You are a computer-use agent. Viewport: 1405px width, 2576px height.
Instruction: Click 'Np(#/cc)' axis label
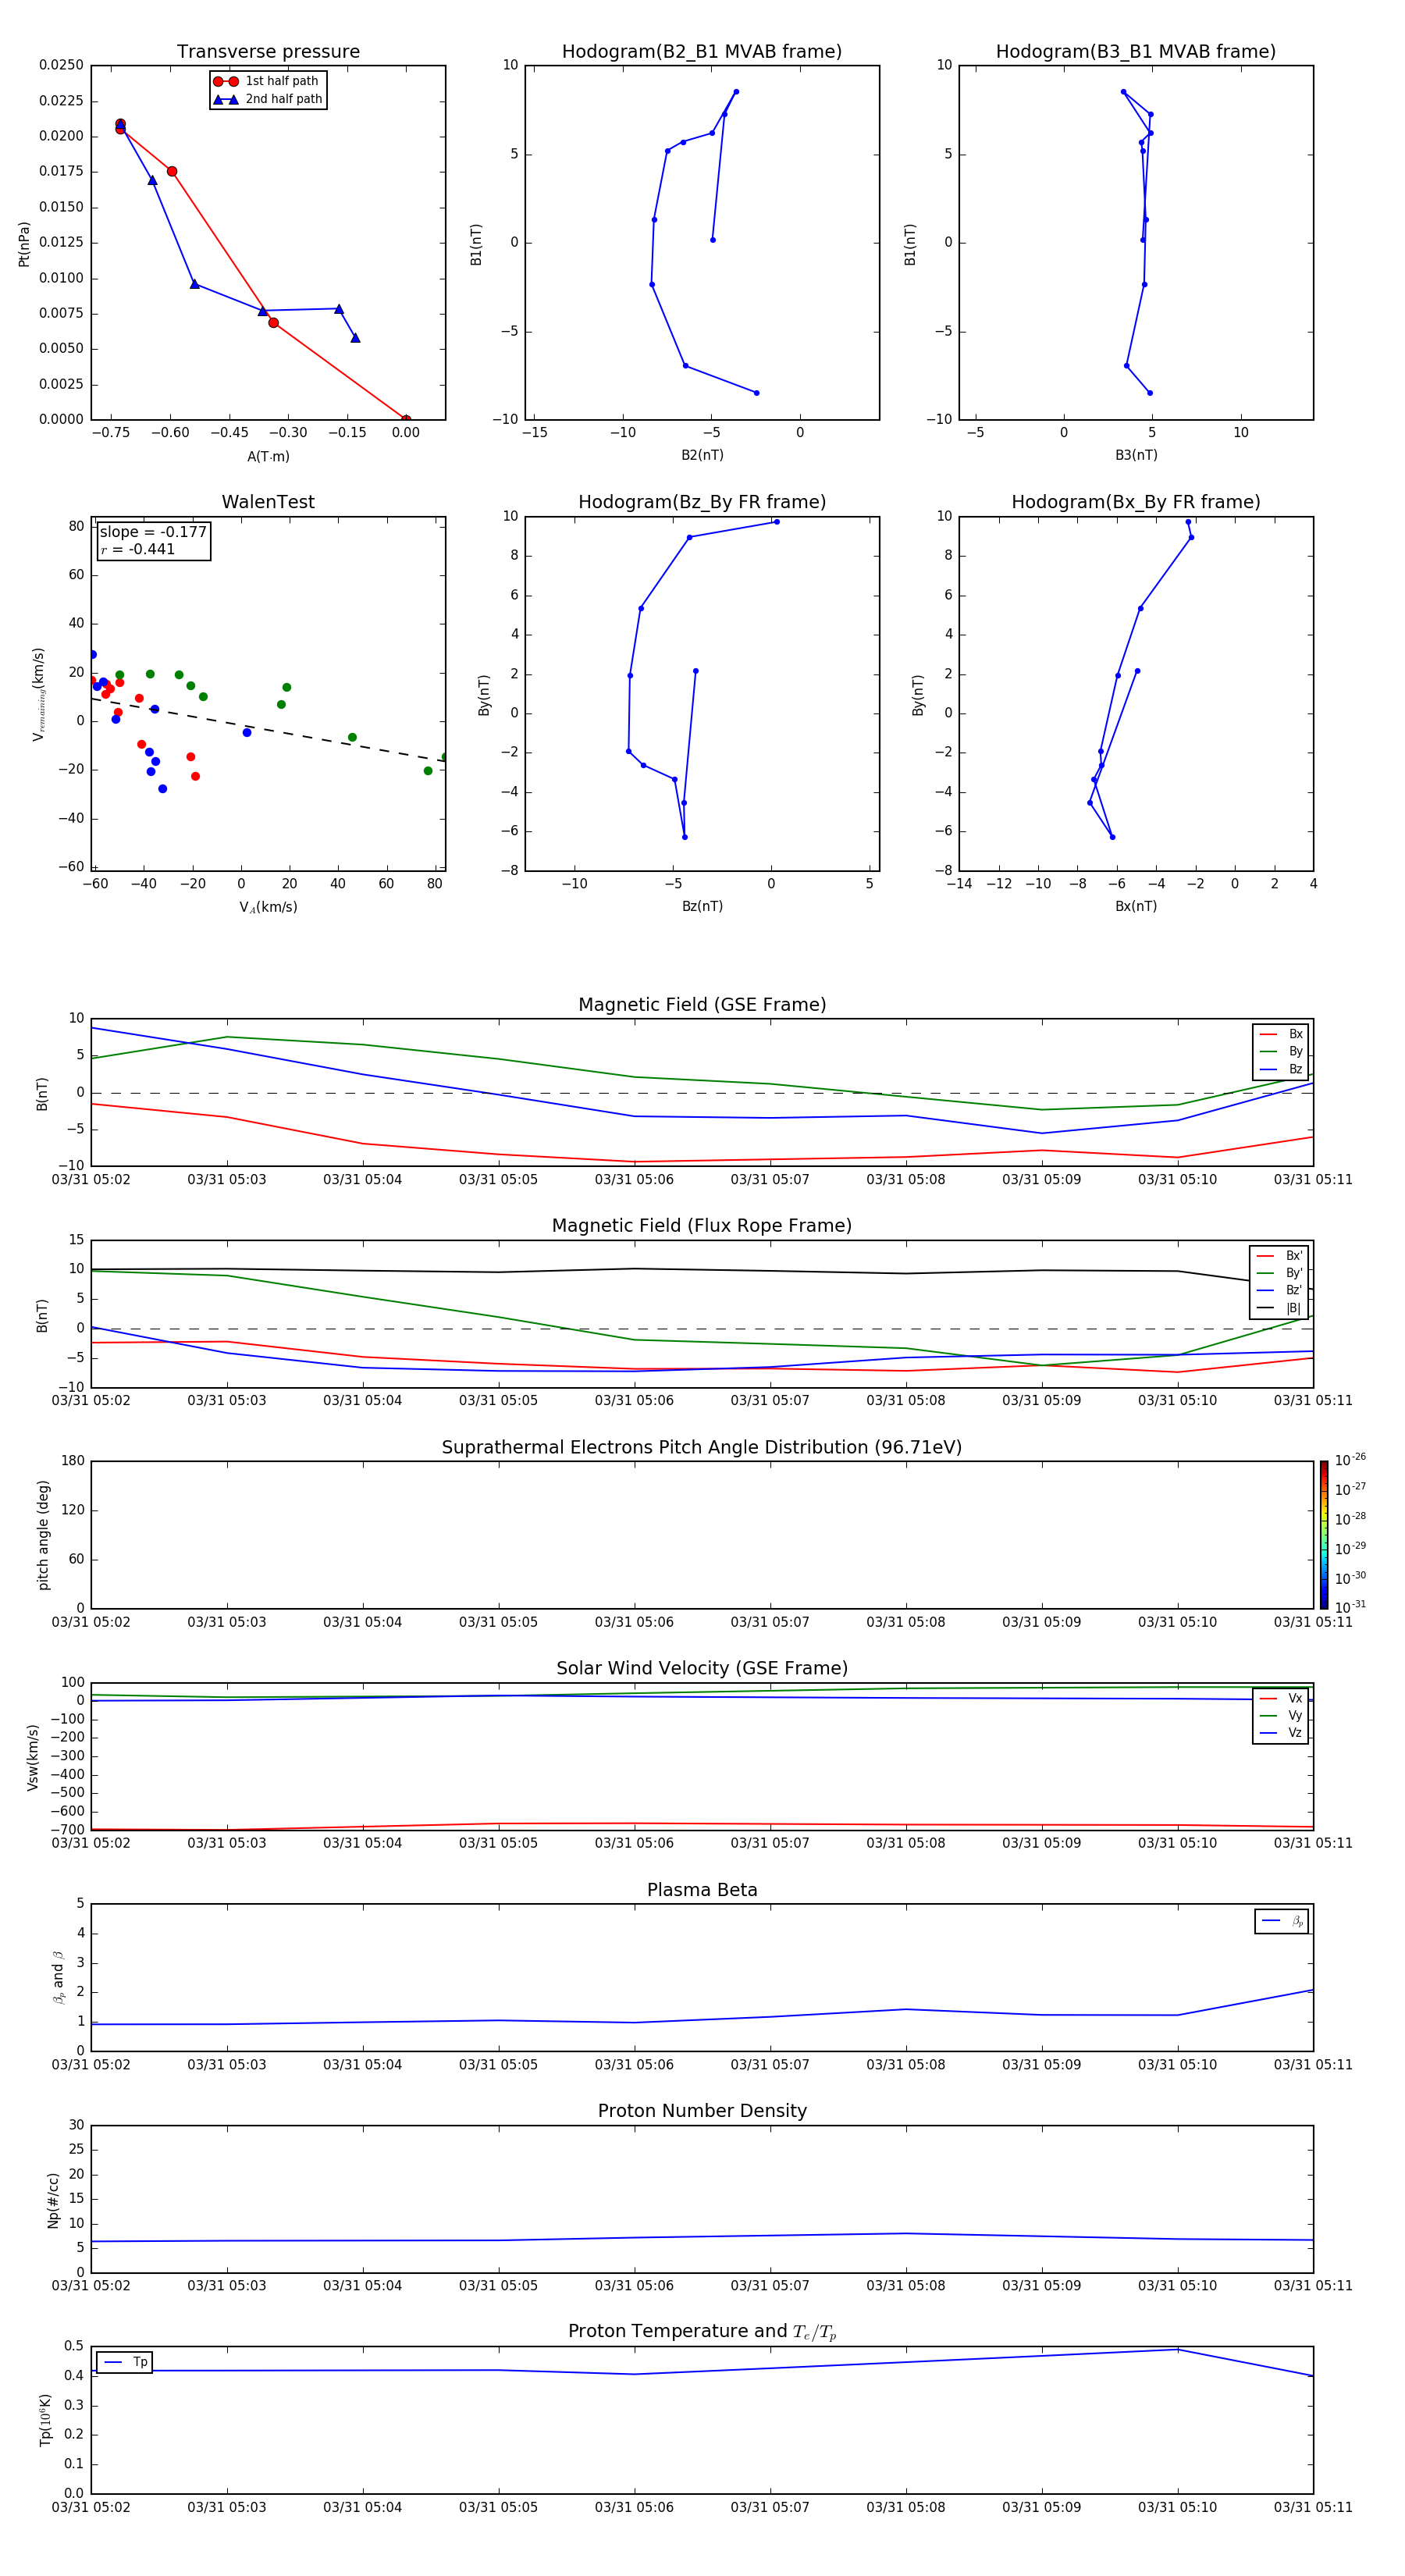pyautogui.click(x=52, y=2200)
